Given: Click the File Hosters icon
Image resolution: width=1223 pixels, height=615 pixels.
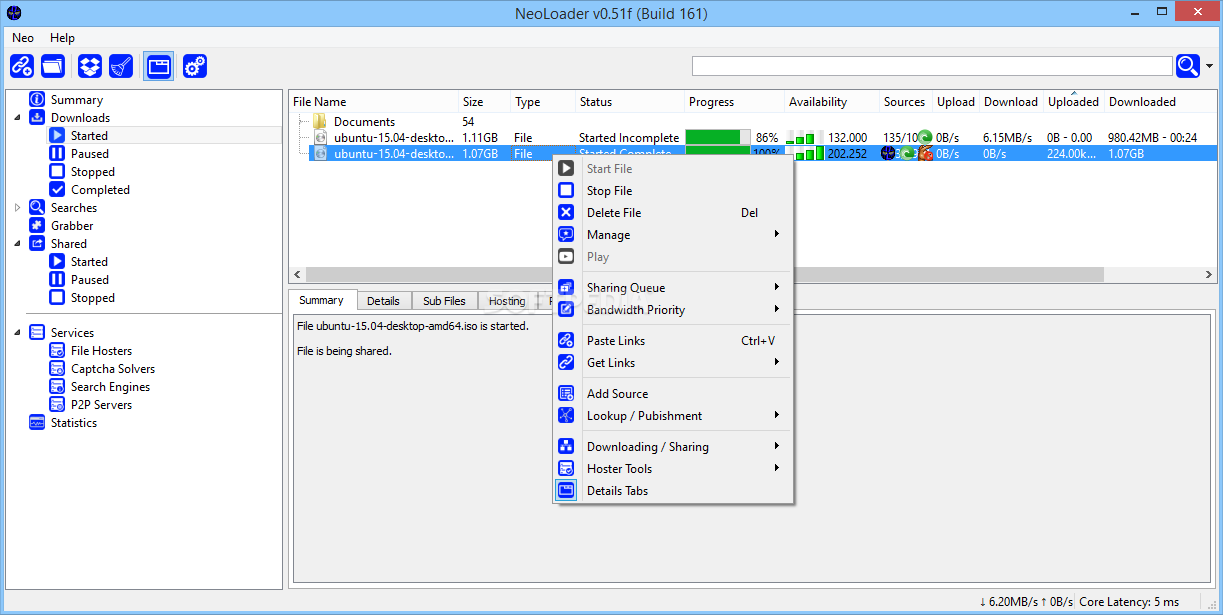Looking at the screenshot, I should point(57,351).
